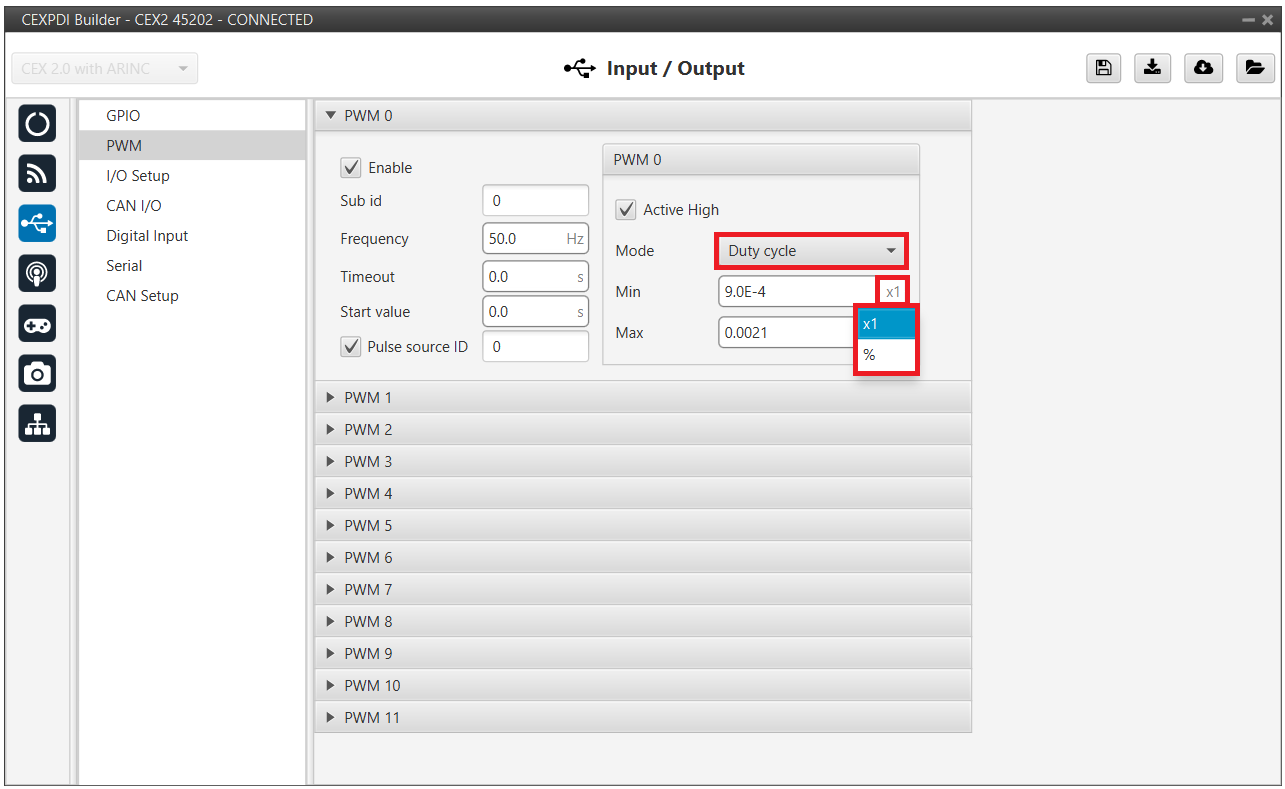Click the save icon in top toolbar
The image size is (1285, 789).
pyautogui.click(x=1102, y=68)
